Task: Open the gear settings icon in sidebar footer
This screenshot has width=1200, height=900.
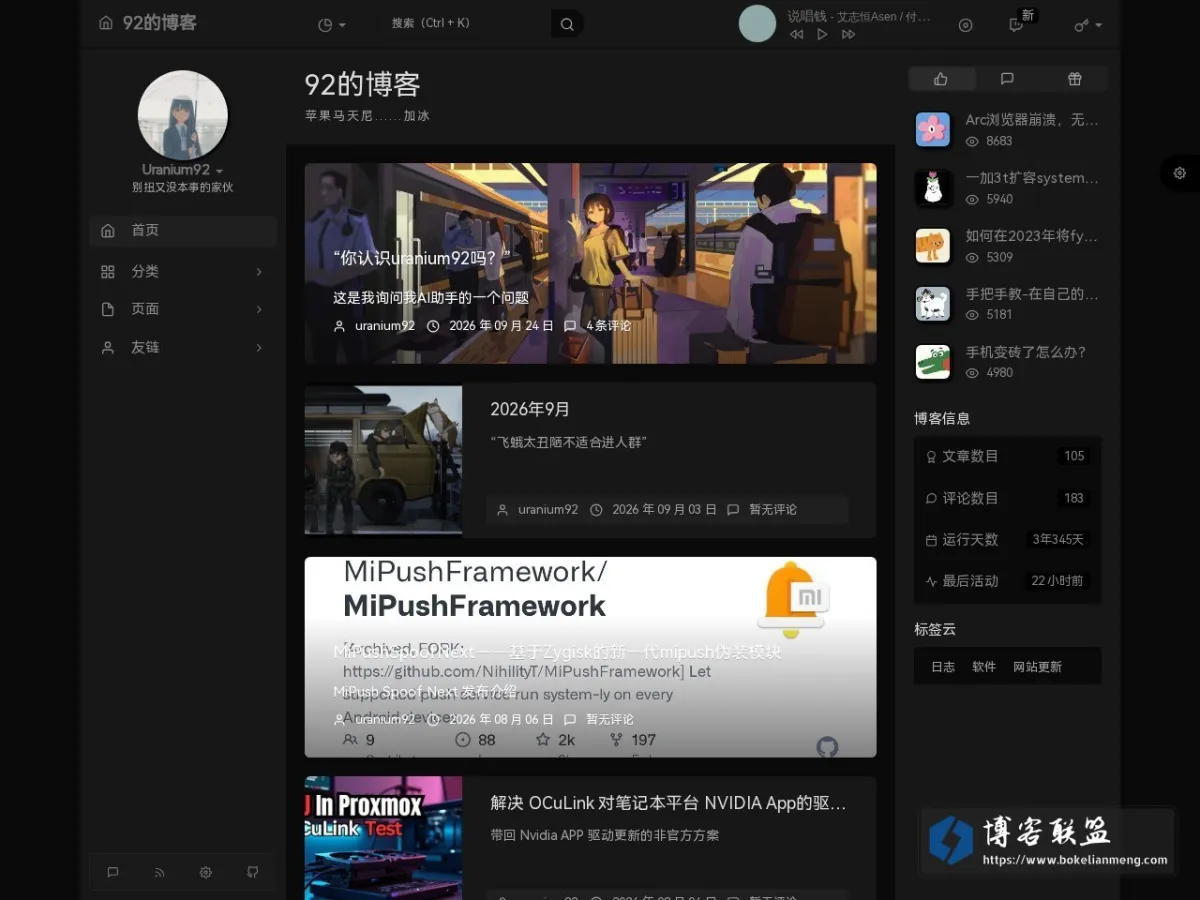Action: click(x=206, y=872)
